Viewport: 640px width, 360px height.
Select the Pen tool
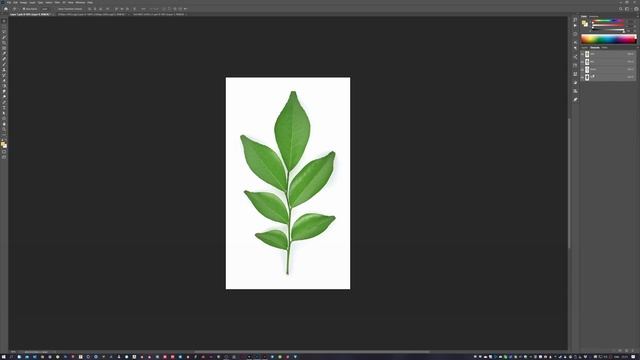[4, 102]
